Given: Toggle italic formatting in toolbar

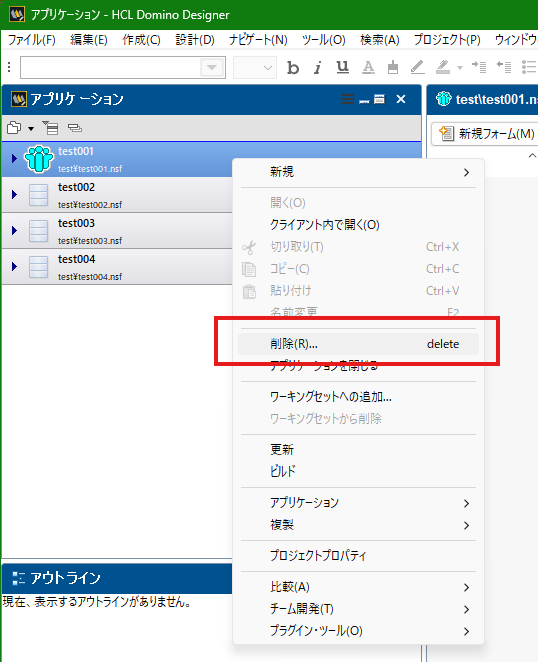Looking at the screenshot, I should (318, 68).
